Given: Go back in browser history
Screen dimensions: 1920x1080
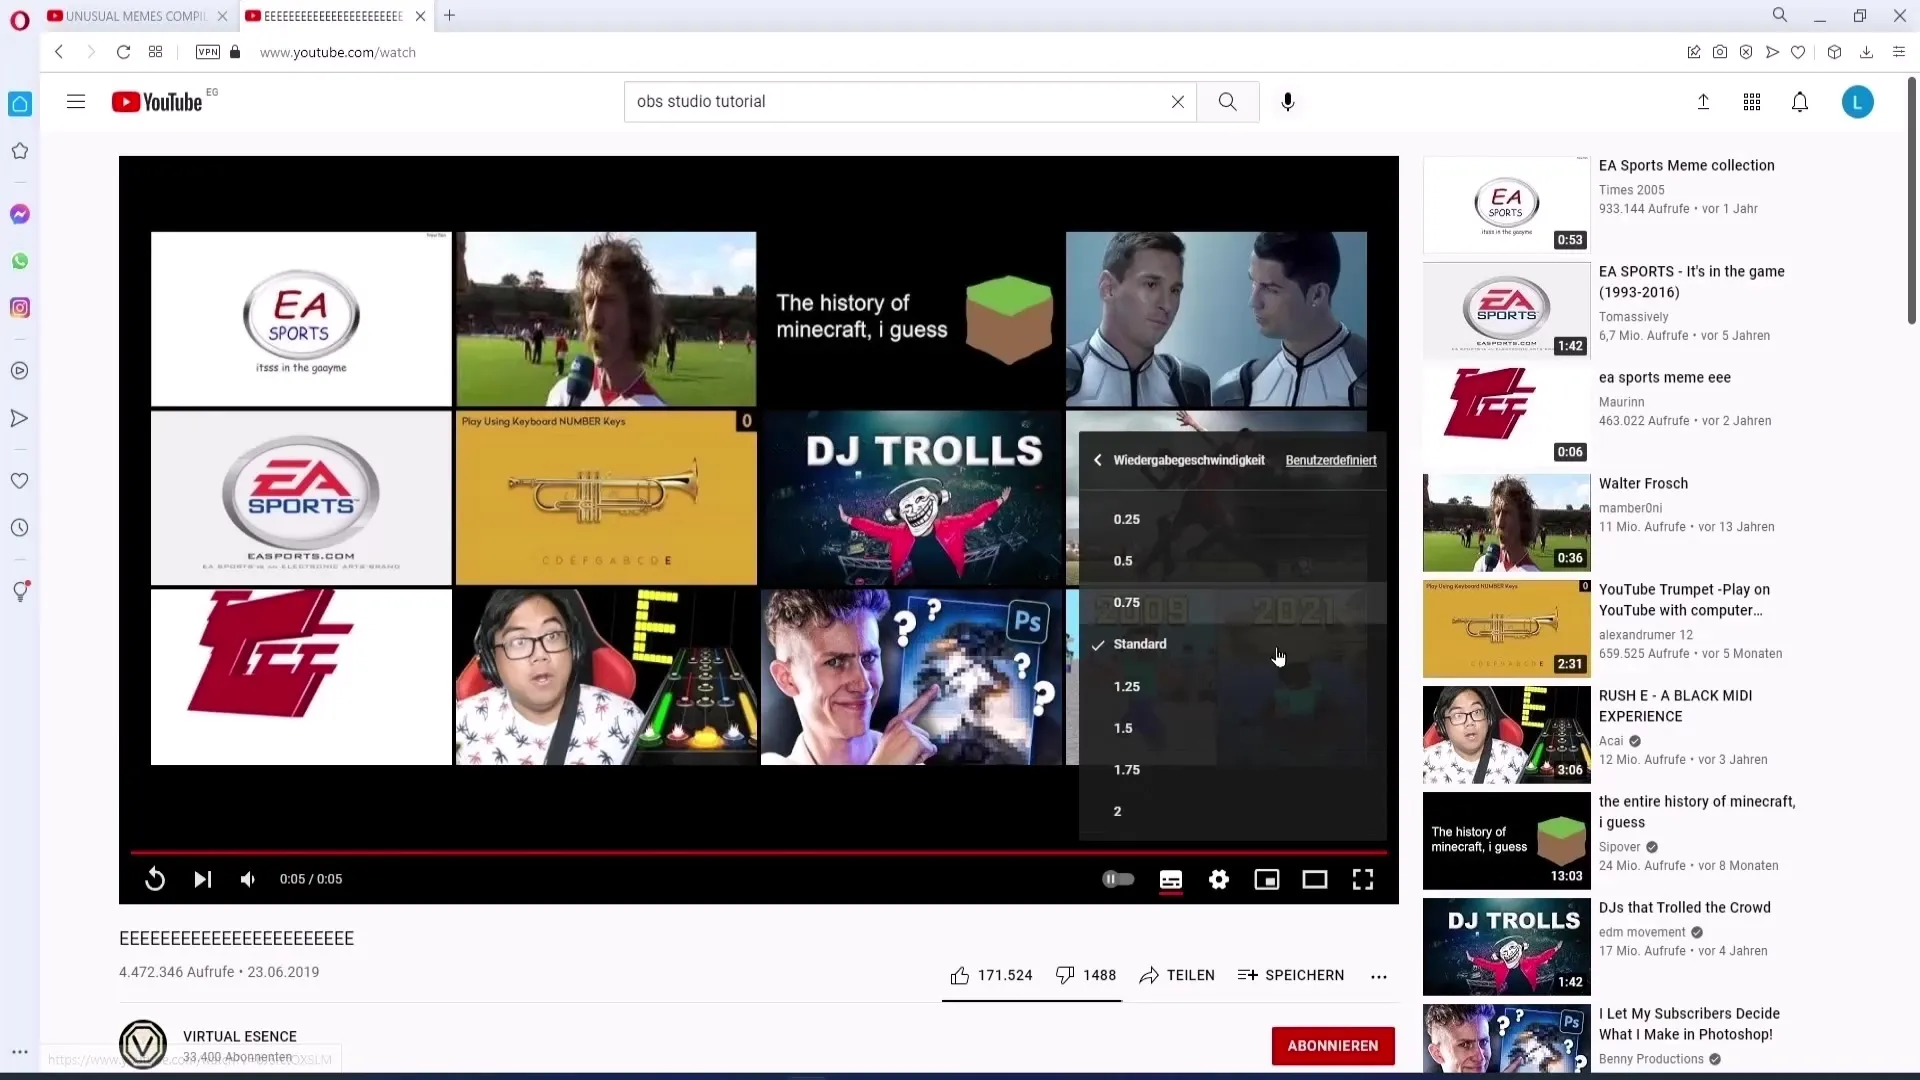Looking at the screenshot, I should [x=59, y=52].
